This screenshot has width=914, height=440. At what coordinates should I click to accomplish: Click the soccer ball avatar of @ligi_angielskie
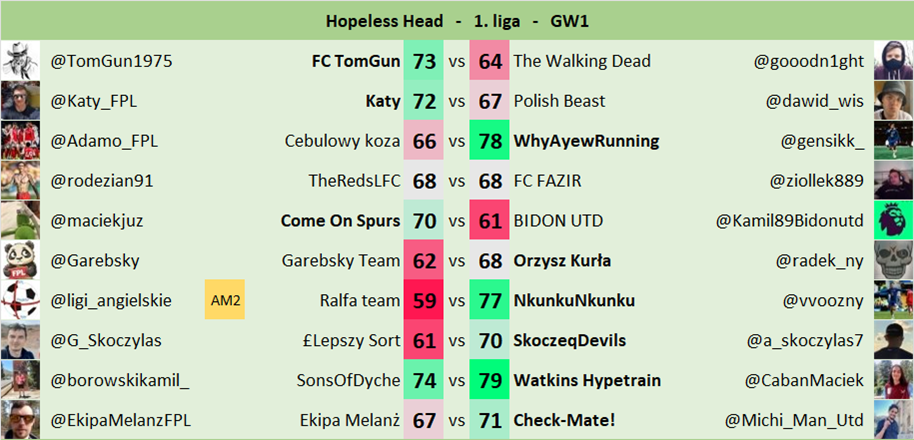(20, 300)
